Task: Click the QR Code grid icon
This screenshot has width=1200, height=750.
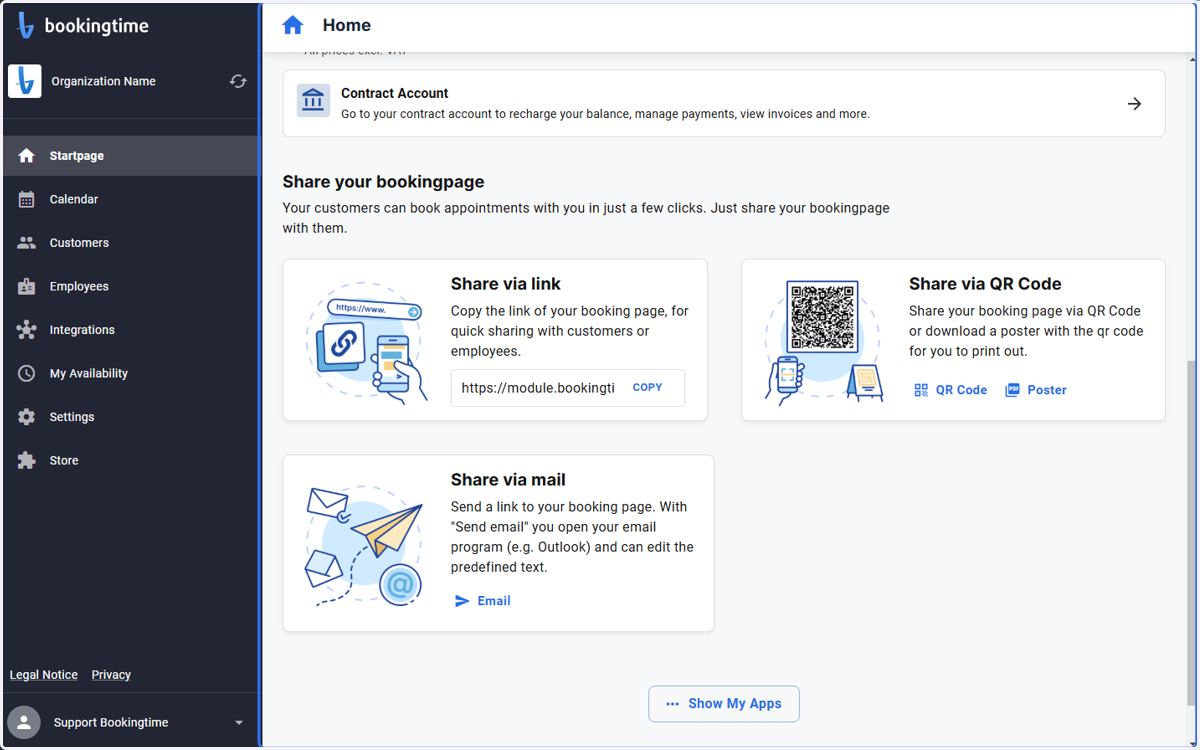Action: [921, 390]
